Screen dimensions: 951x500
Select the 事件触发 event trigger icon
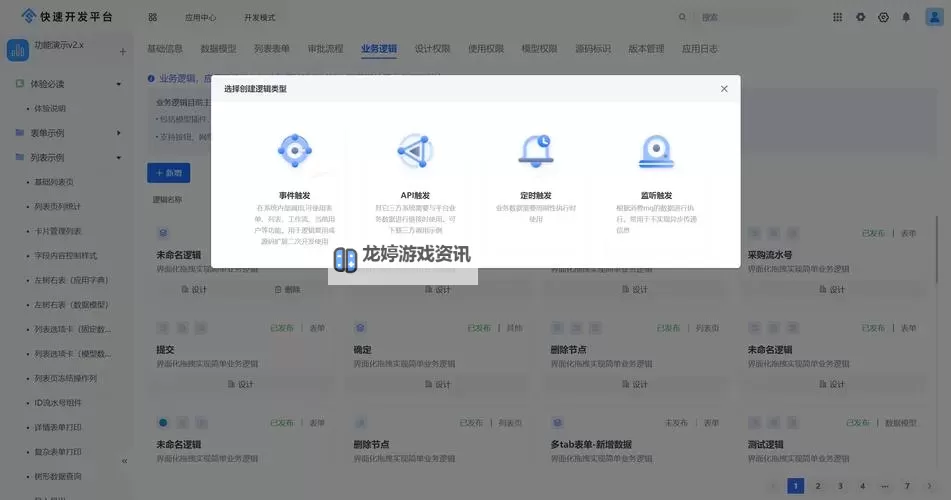click(295, 151)
